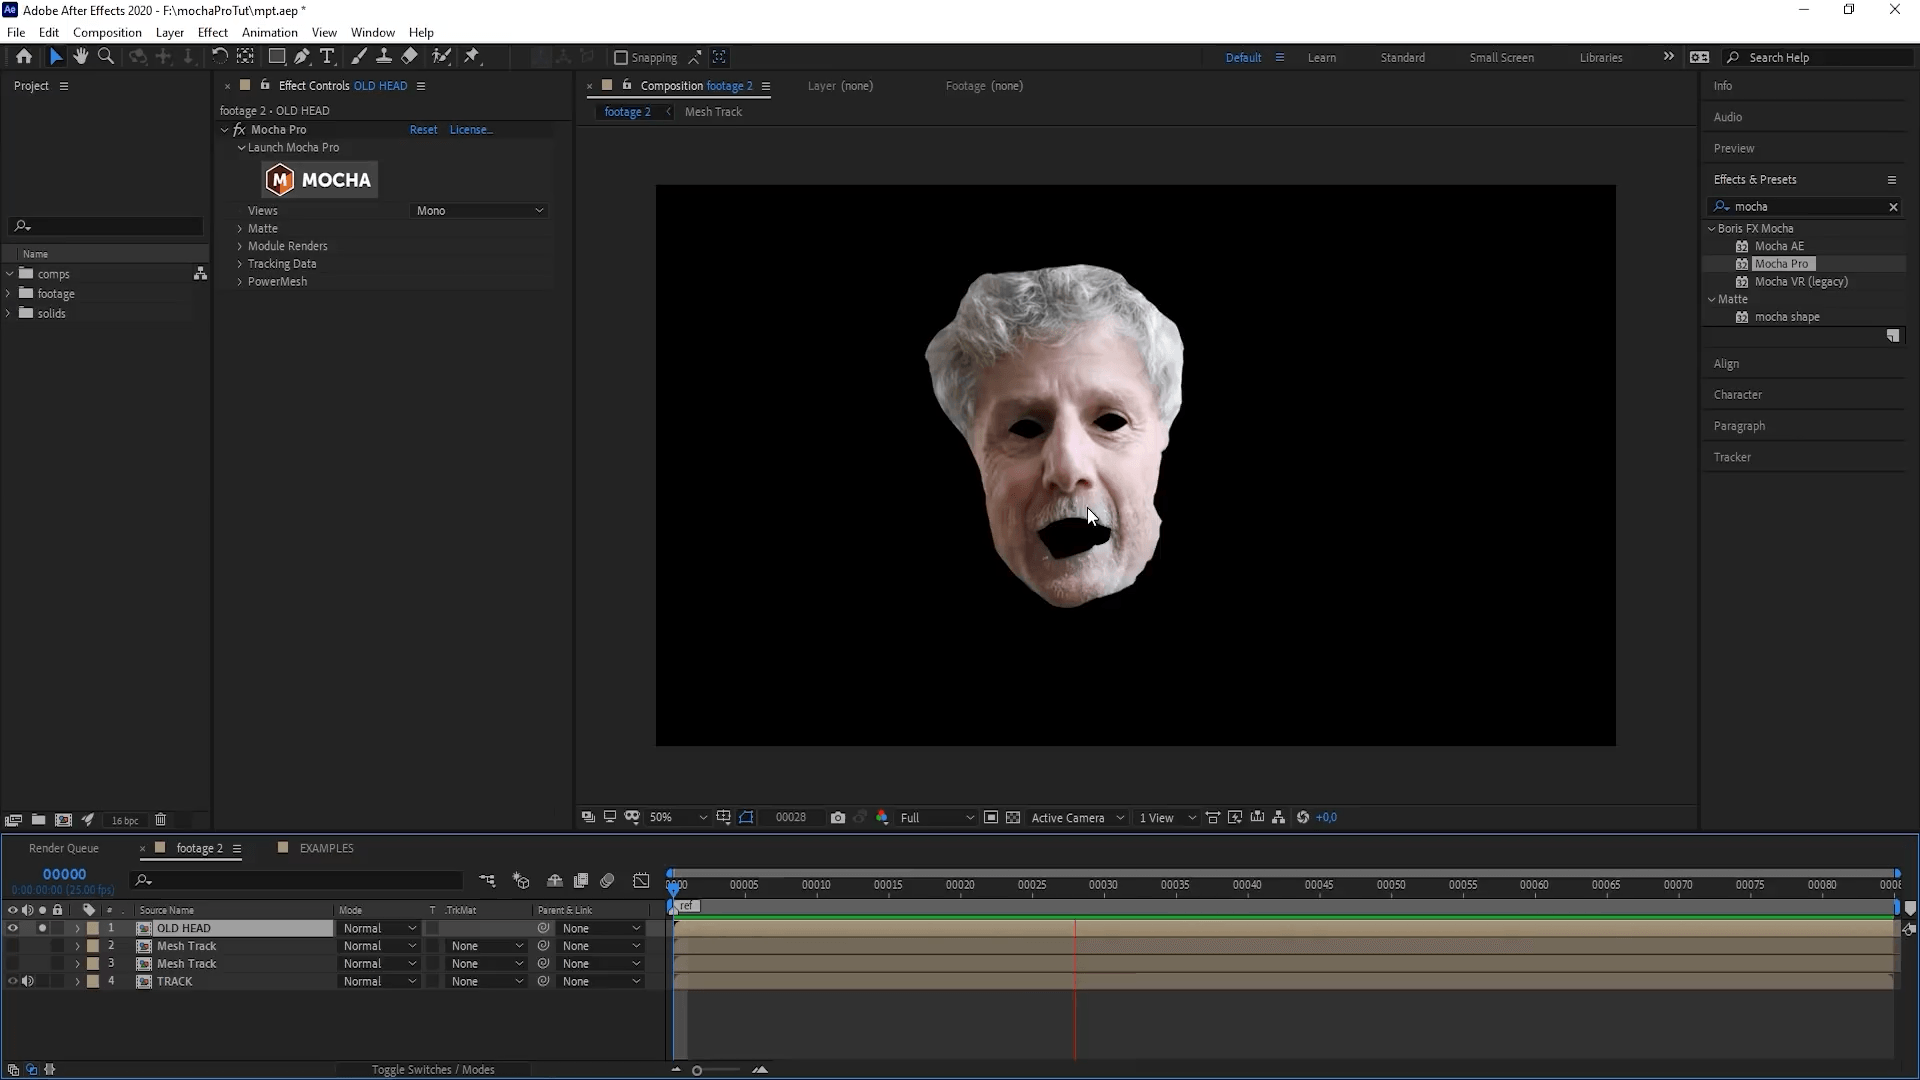This screenshot has width=1920, height=1080.
Task: Toggle transparency grid icon
Action: [x=1013, y=818]
